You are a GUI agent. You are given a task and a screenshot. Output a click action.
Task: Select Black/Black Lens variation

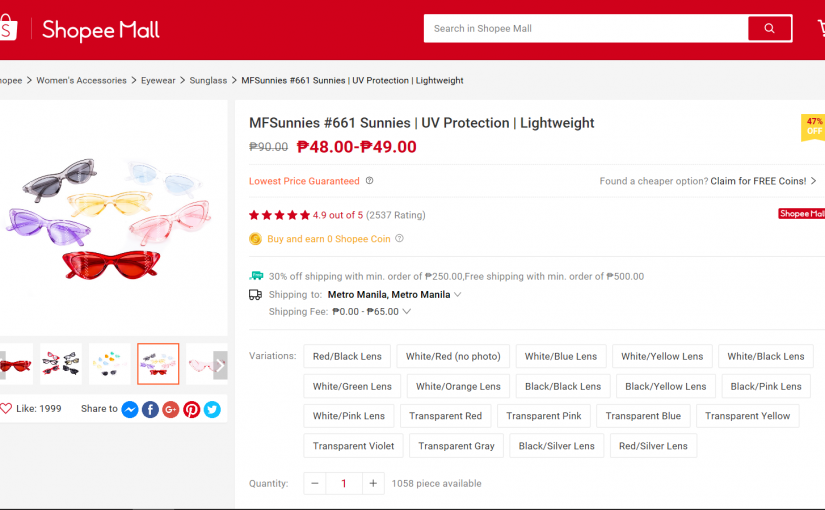pos(563,386)
